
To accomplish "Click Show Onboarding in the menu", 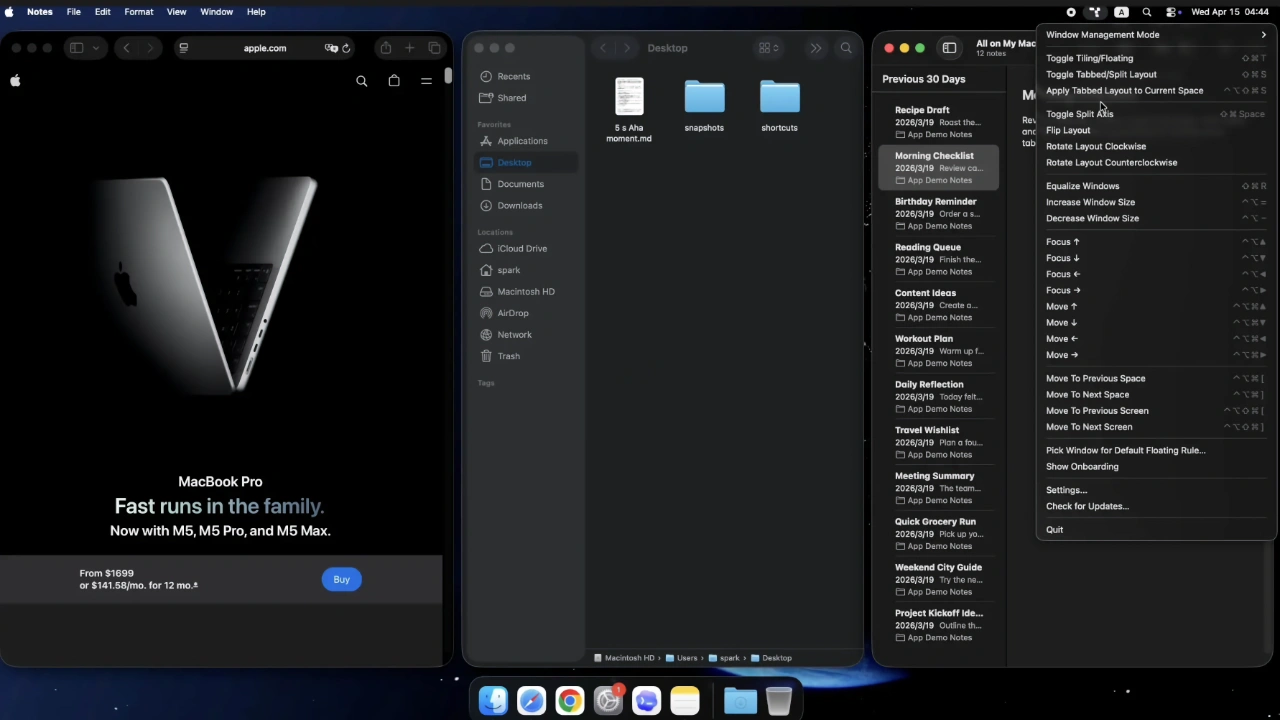I will click(x=1155, y=466).
